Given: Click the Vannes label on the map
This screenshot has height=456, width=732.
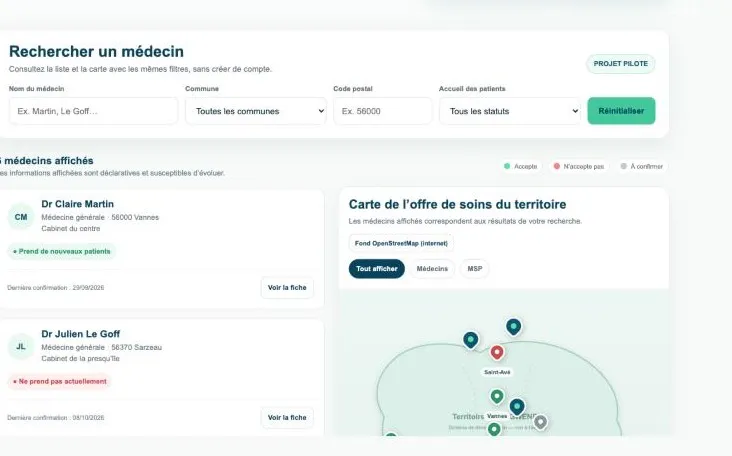Looking at the screenshot, I should coord(497,416).
